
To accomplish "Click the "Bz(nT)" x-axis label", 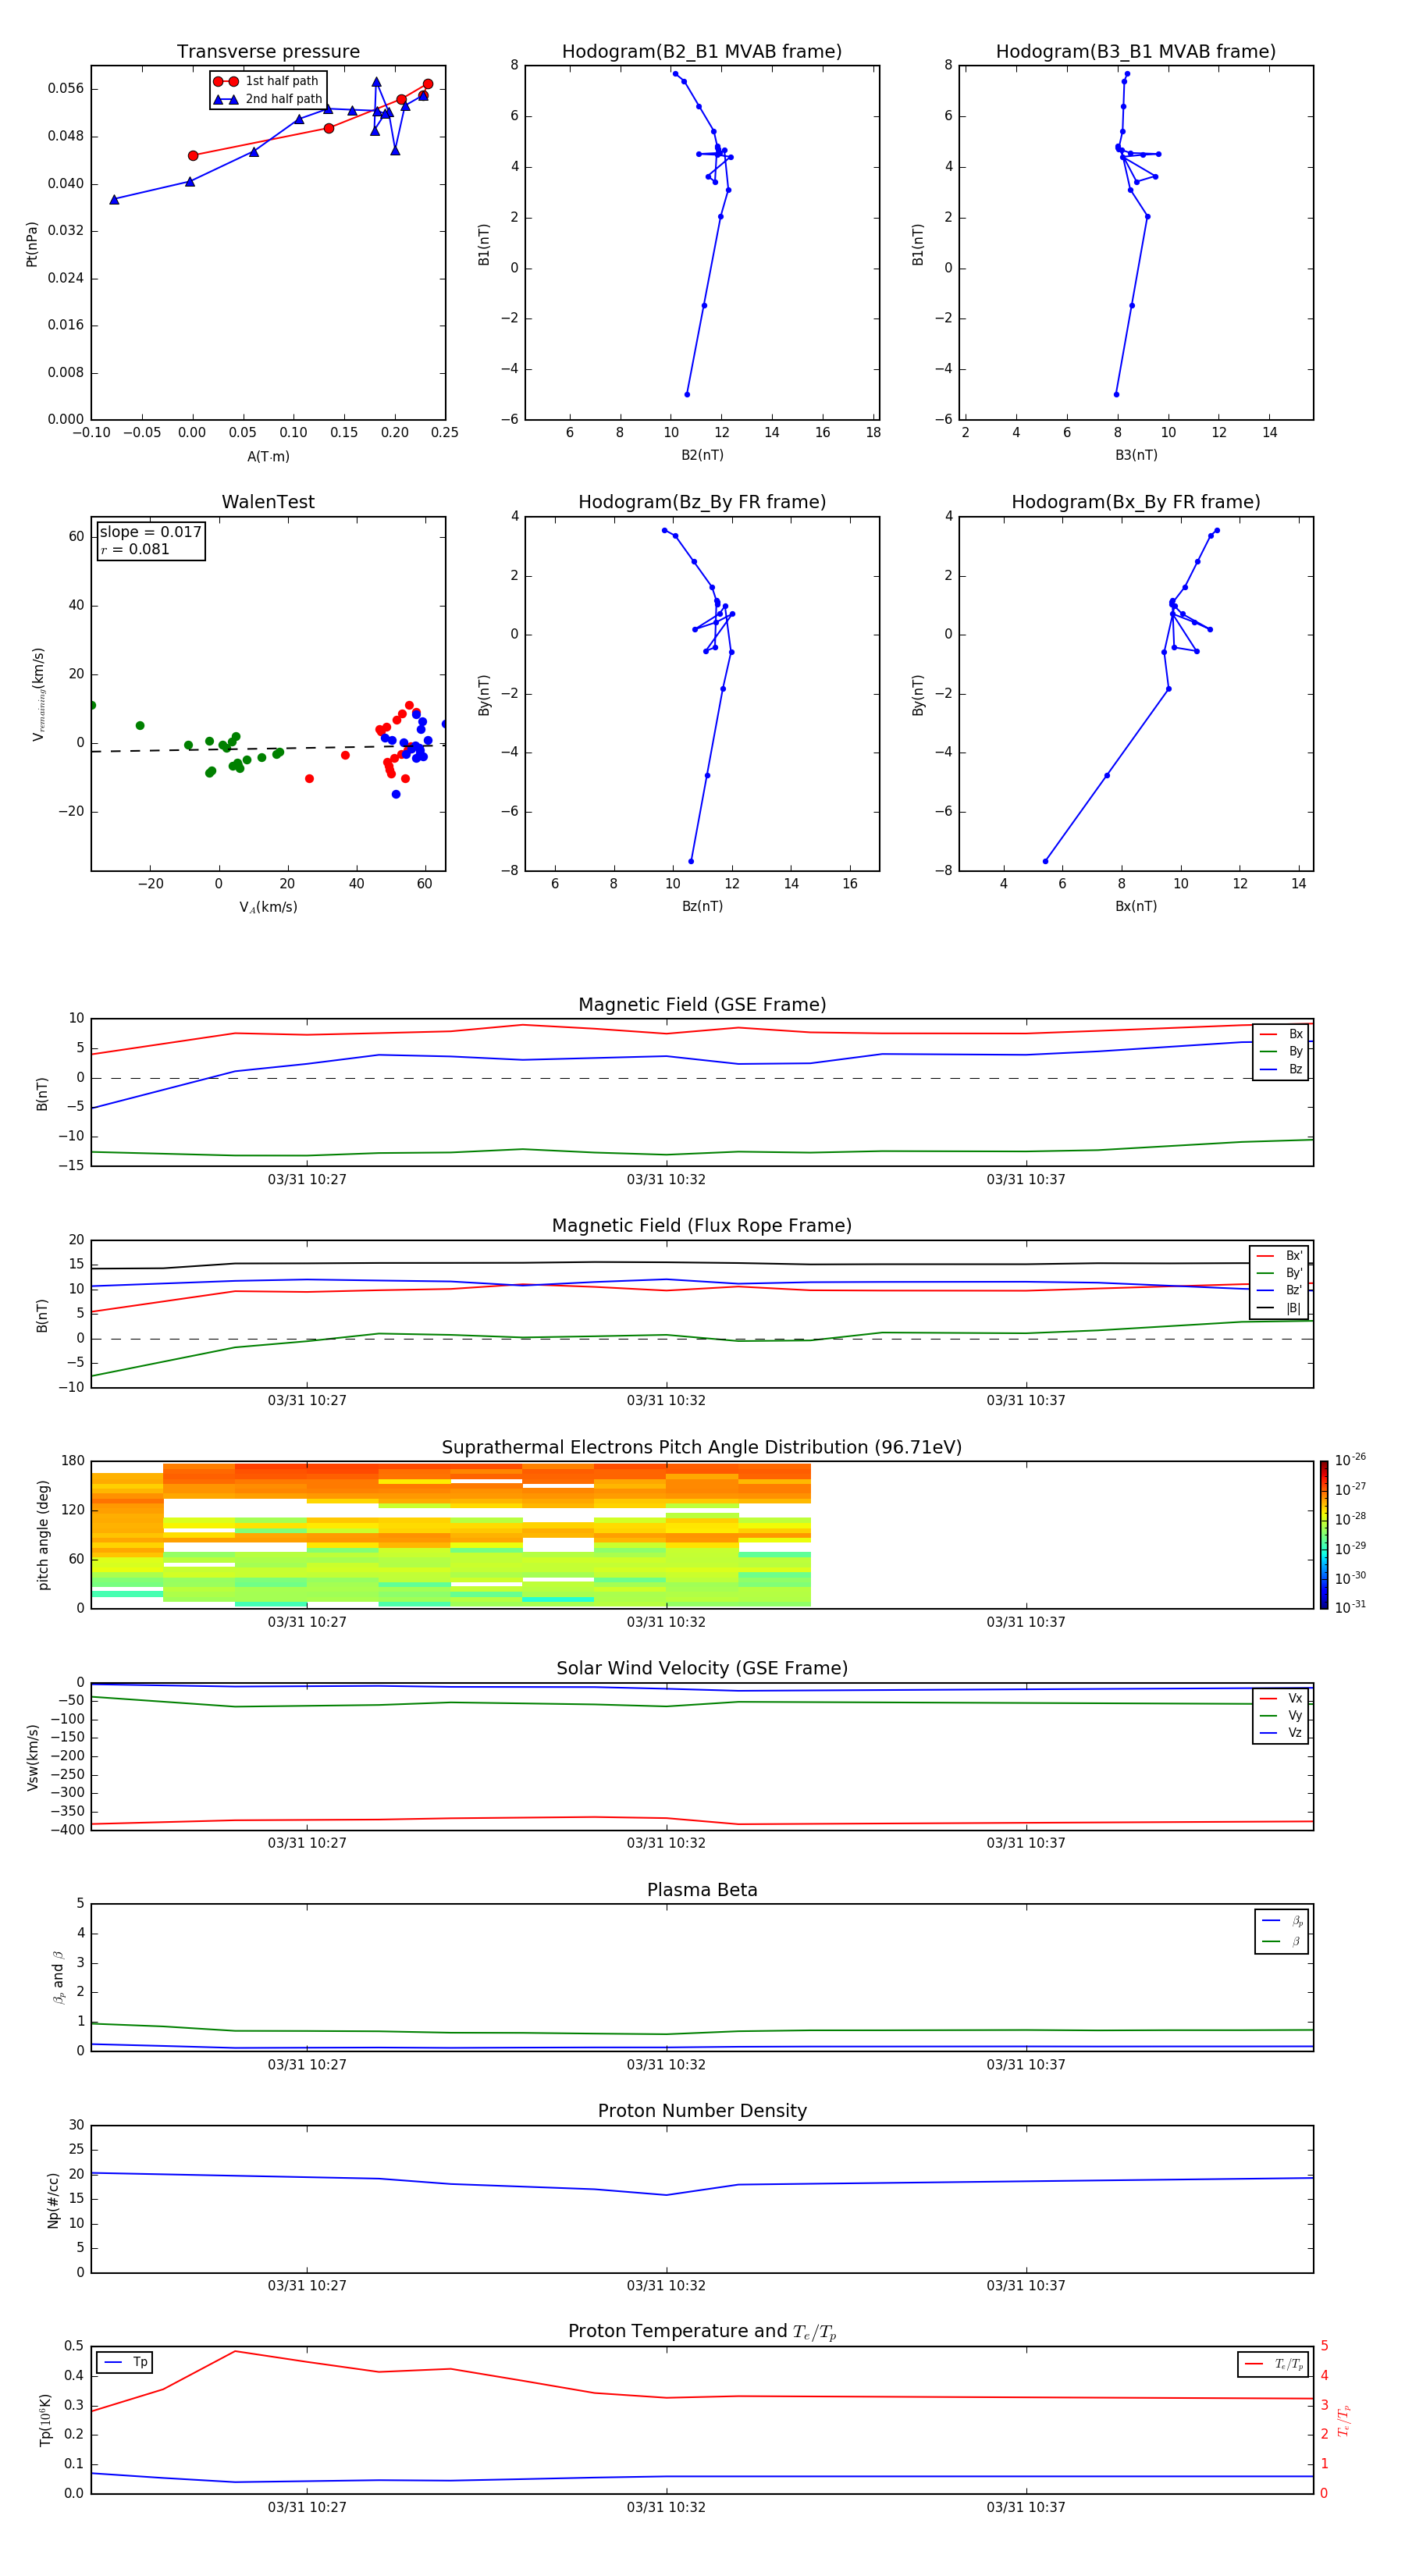I will tap(702, 906).
